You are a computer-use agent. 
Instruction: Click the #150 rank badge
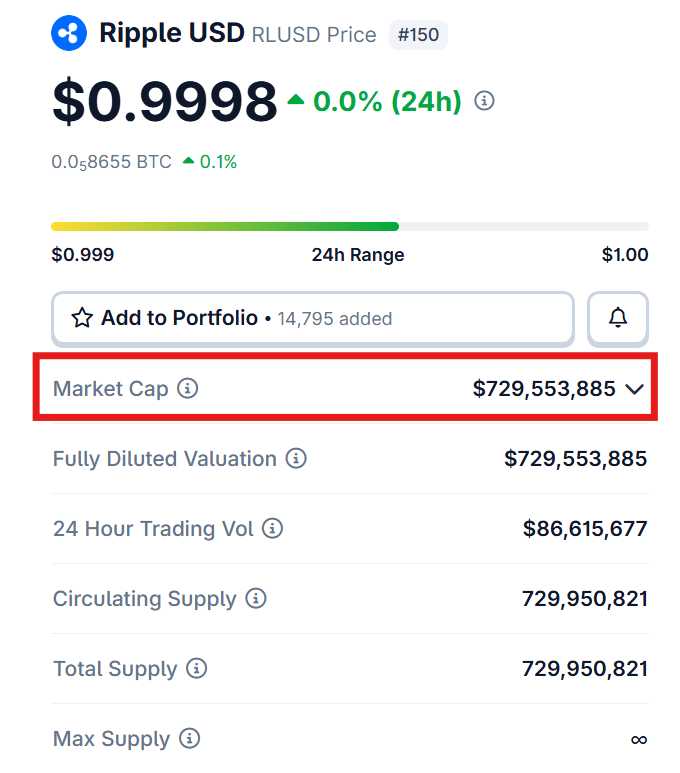418,35
